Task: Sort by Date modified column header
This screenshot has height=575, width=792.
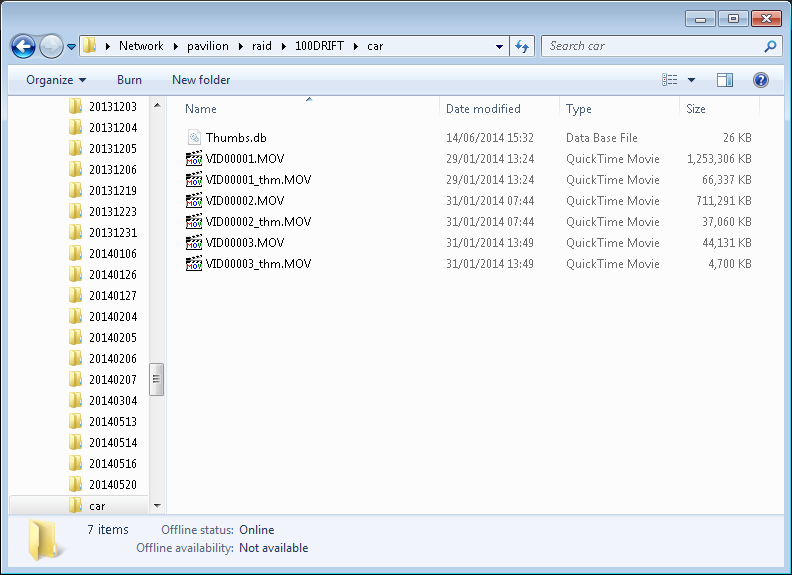Action: 483,109
